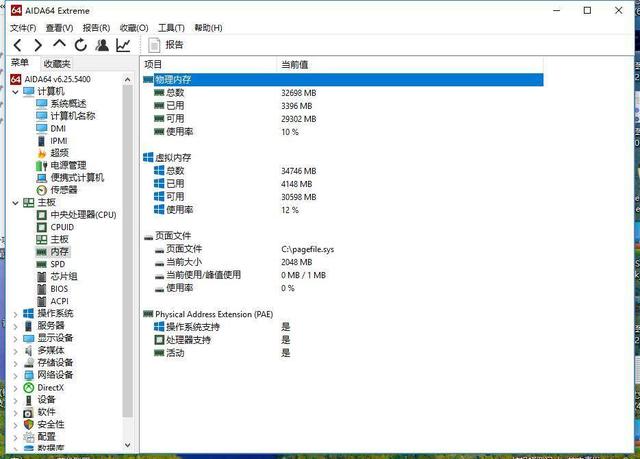Screen dimensions: 640x459
Task: Select the 虚拟内存 section heading
Action: (x=167, y=157)
